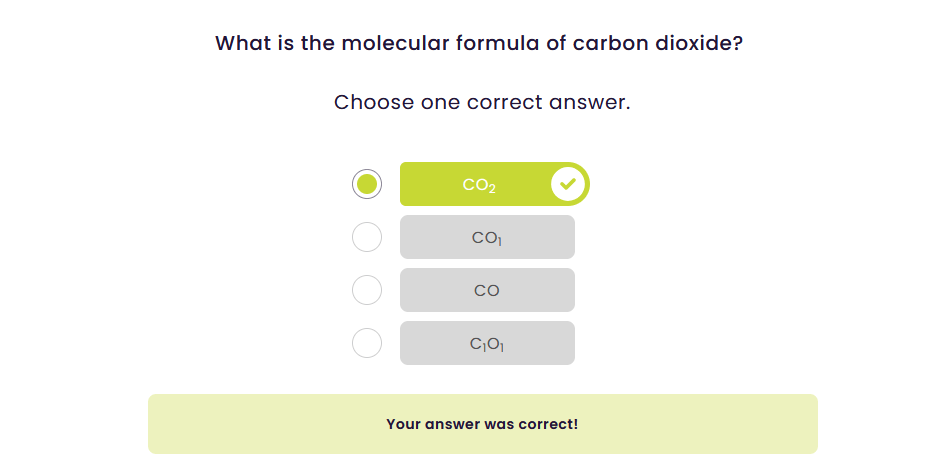Select the grey C1O1 answer box
The width and height of the screenshot is (948, 463).
tap(487, 343)
